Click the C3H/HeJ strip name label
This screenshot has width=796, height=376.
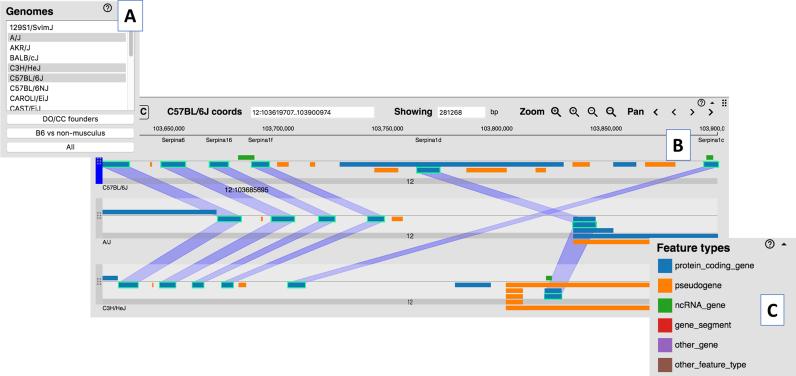[113, 307]
